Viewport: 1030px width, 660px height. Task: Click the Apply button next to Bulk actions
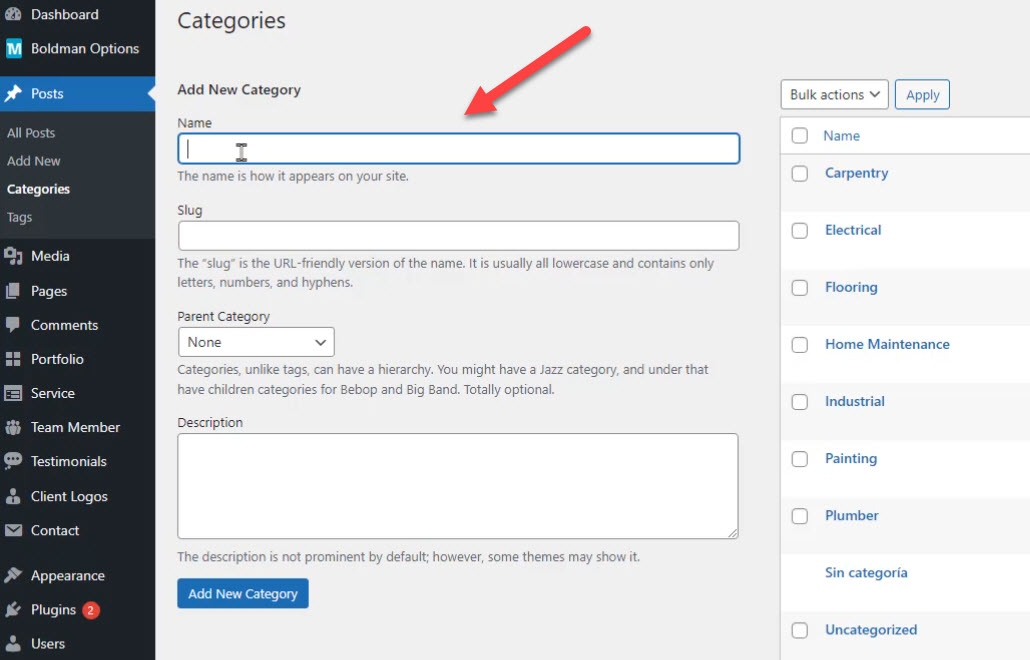tap(922, 95)
